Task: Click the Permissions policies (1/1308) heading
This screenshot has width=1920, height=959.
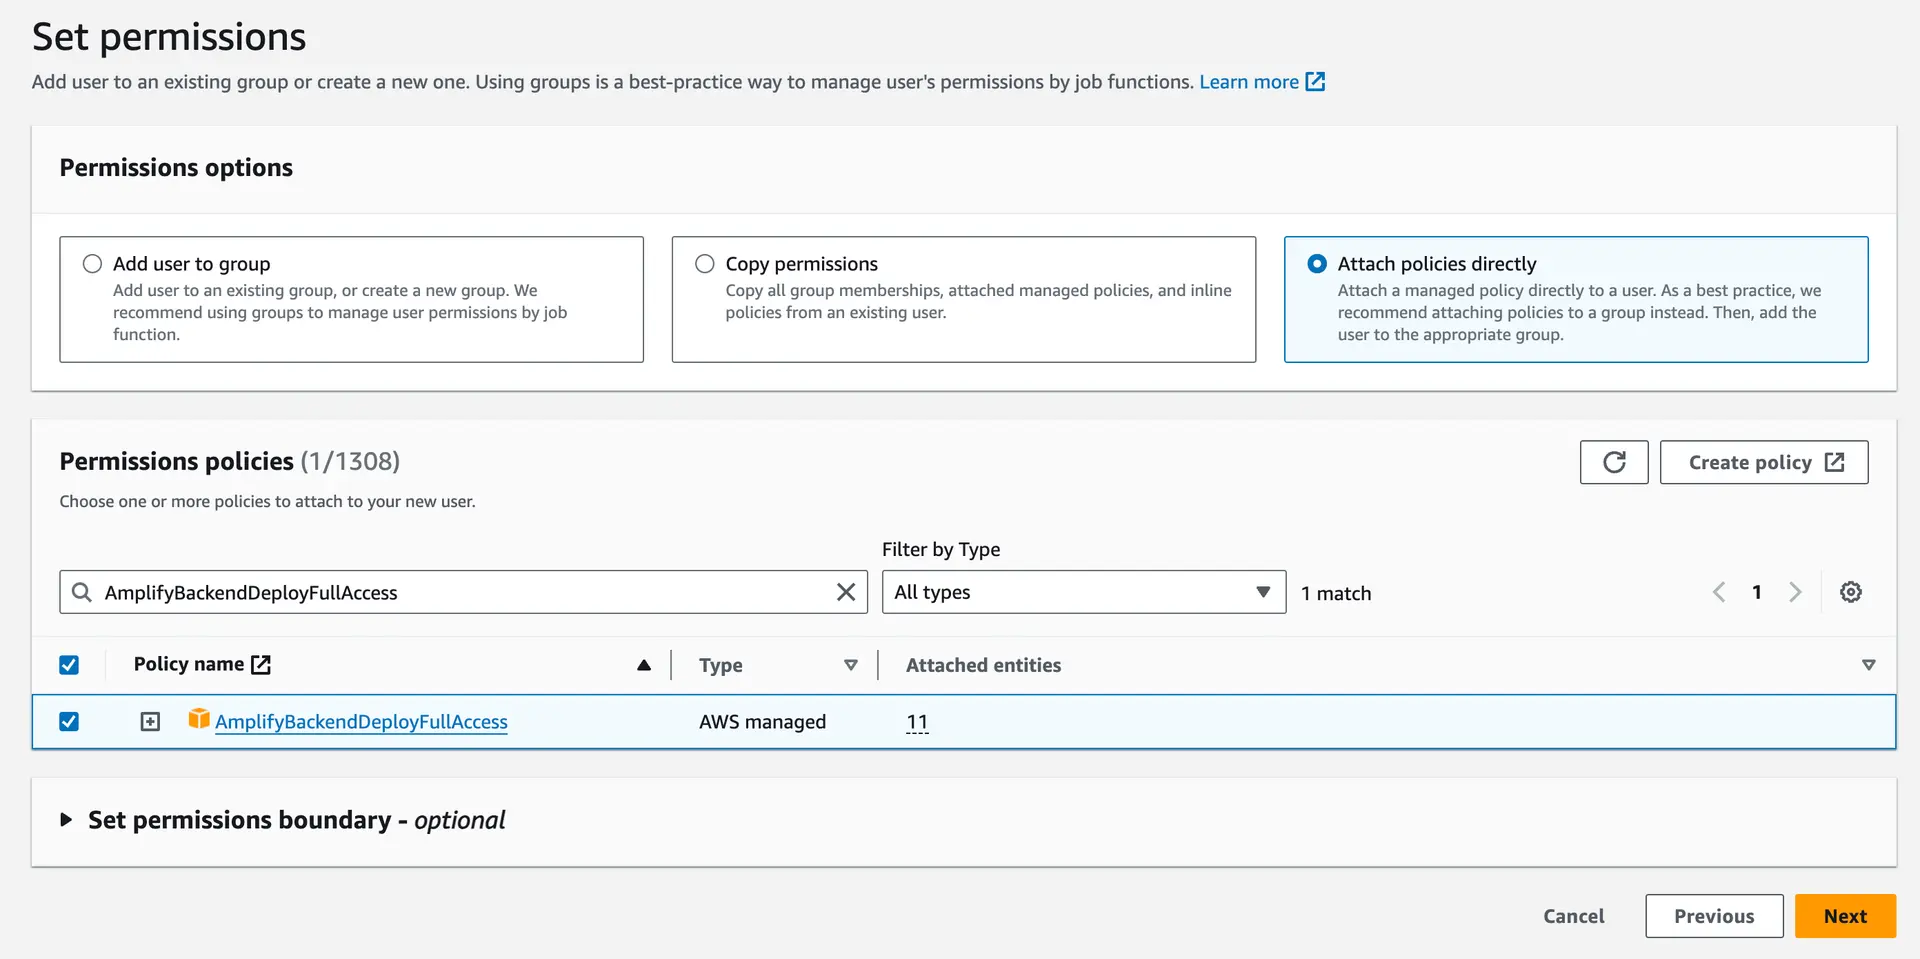Action: [230, 461]
